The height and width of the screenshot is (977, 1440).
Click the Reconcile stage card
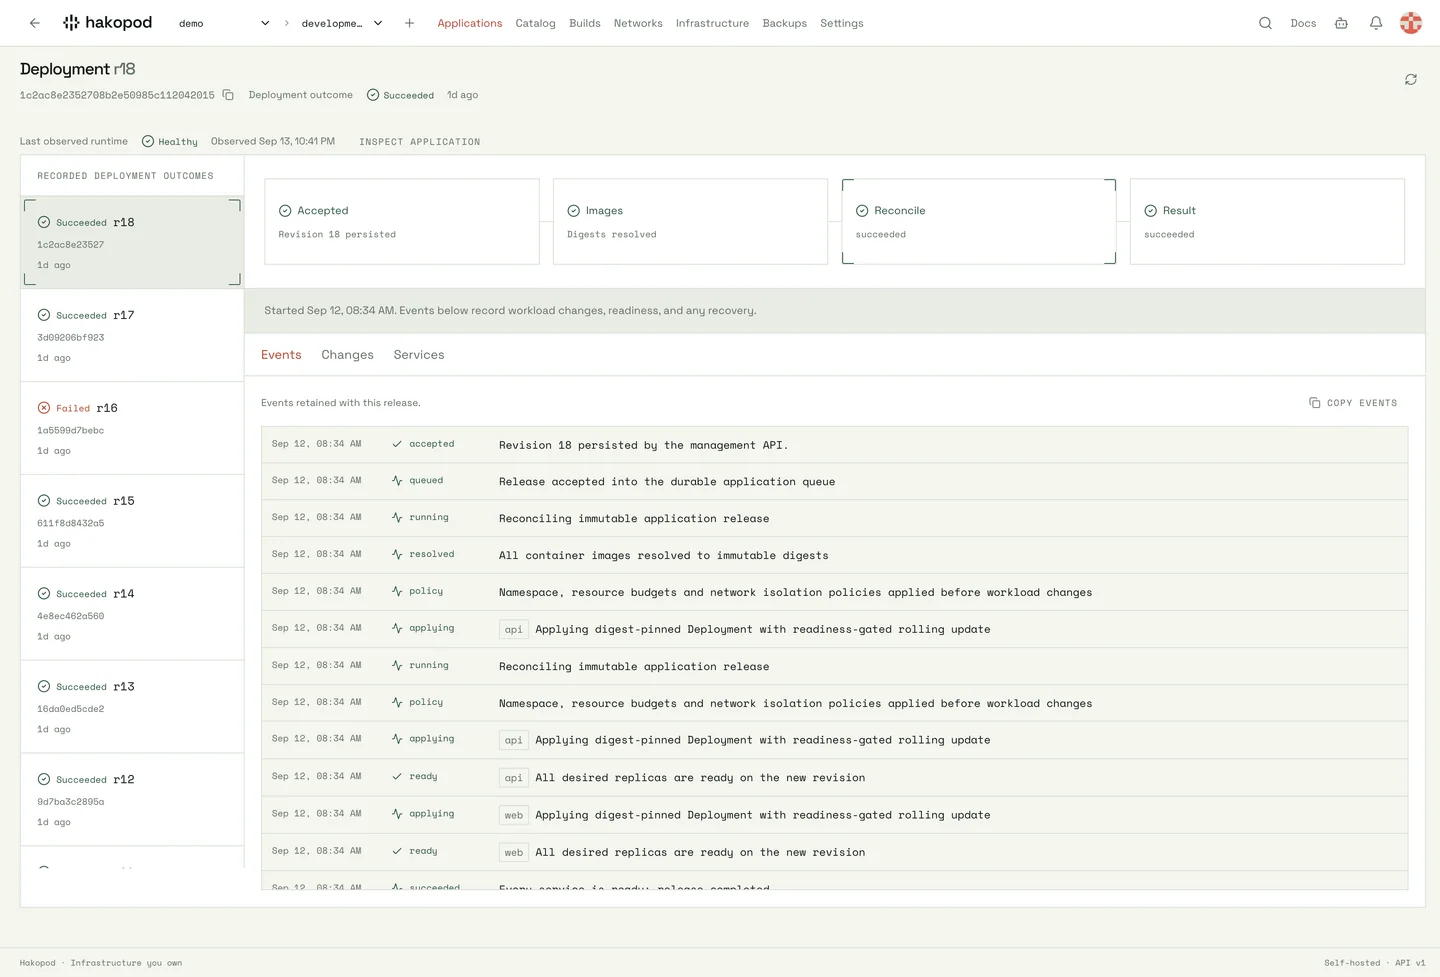979,222
